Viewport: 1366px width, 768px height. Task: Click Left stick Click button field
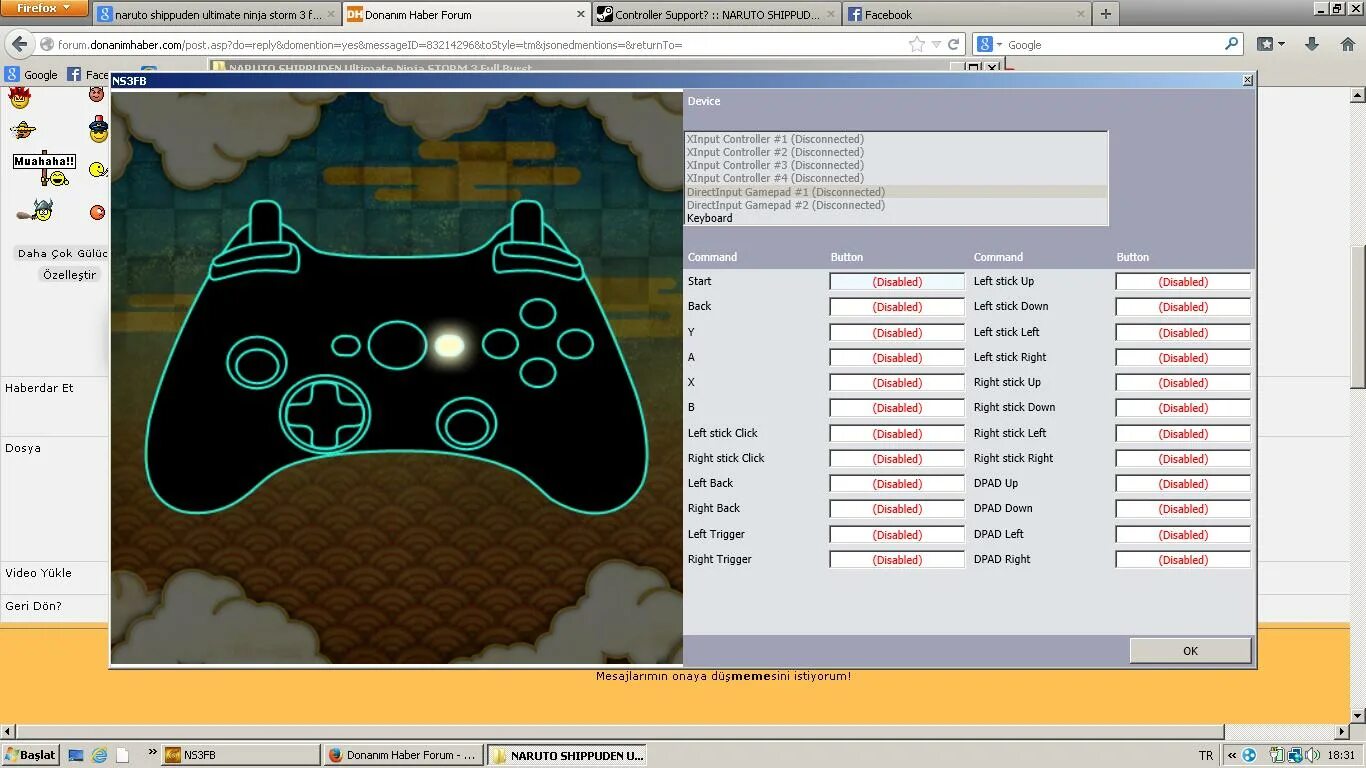(897, 434)
